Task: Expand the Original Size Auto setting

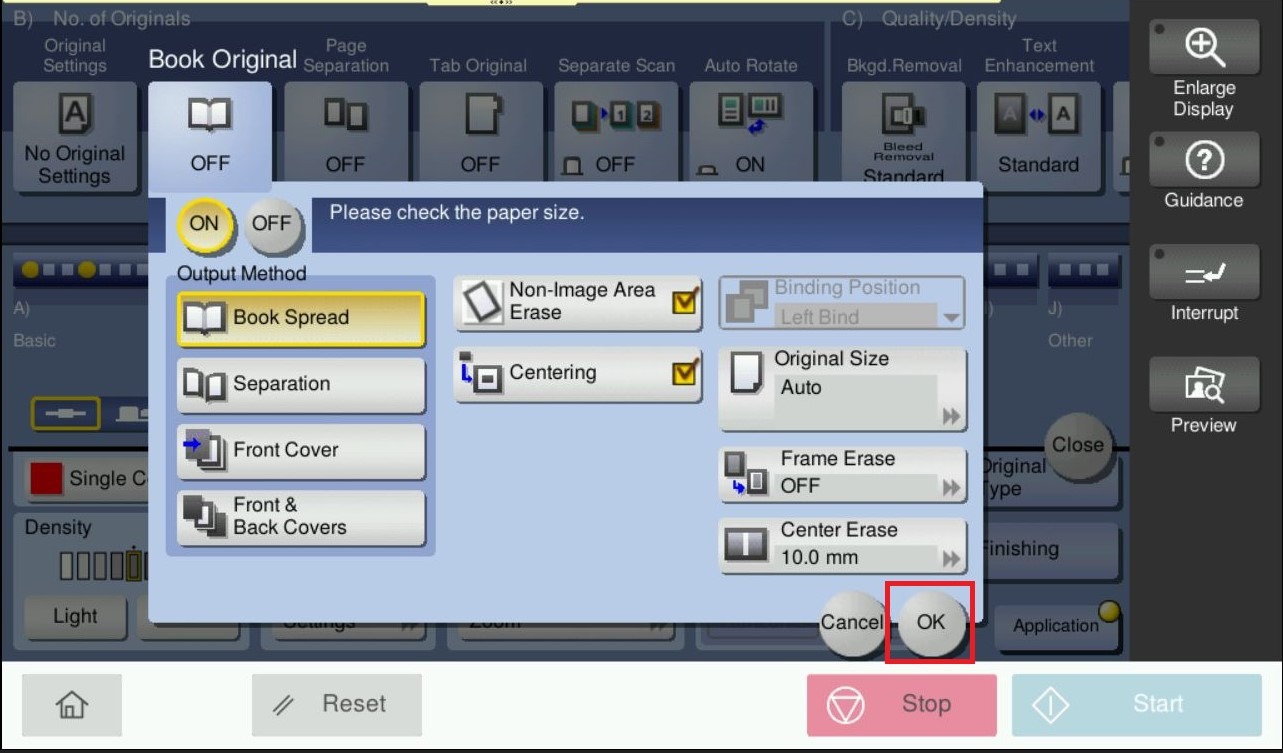Action: coord(842,389)
